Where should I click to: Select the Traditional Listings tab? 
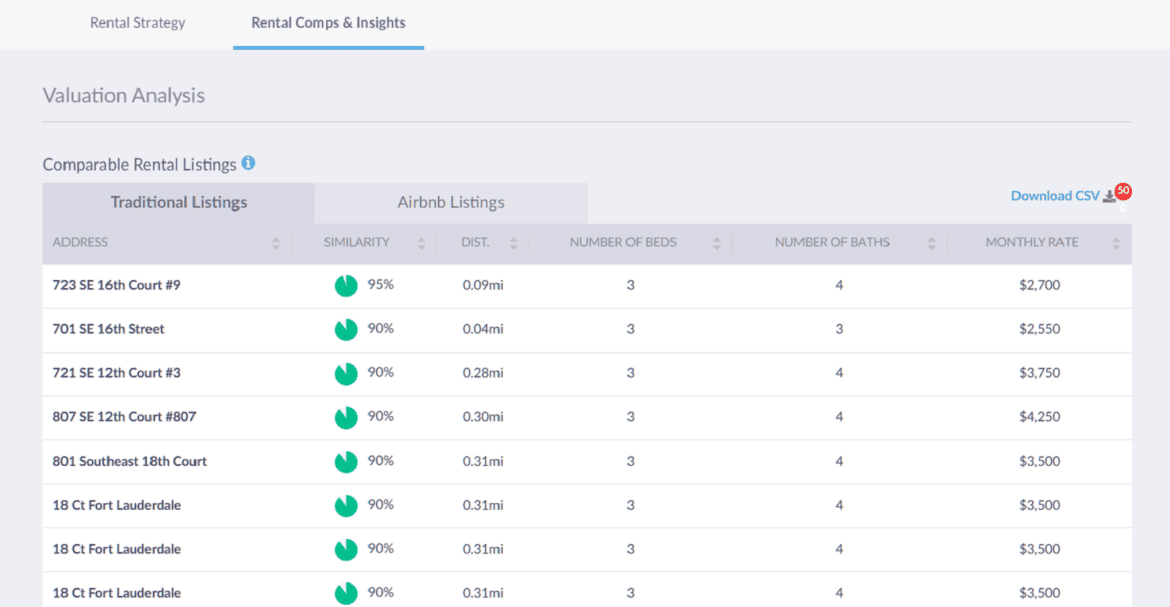[179, 203]
